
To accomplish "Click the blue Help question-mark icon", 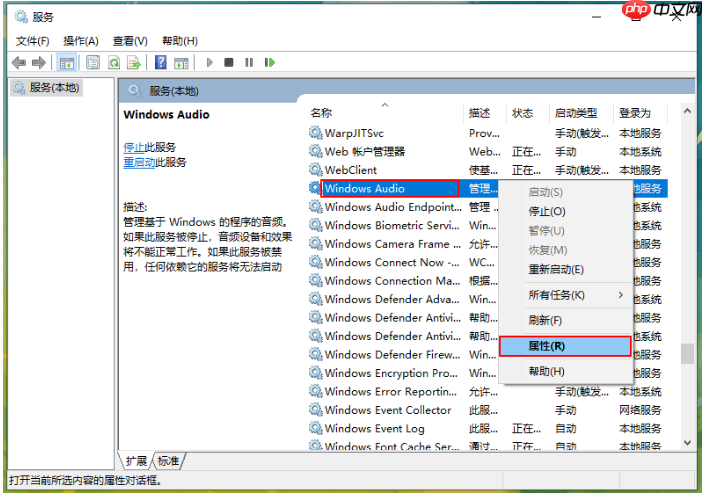I will coord(161,62).
